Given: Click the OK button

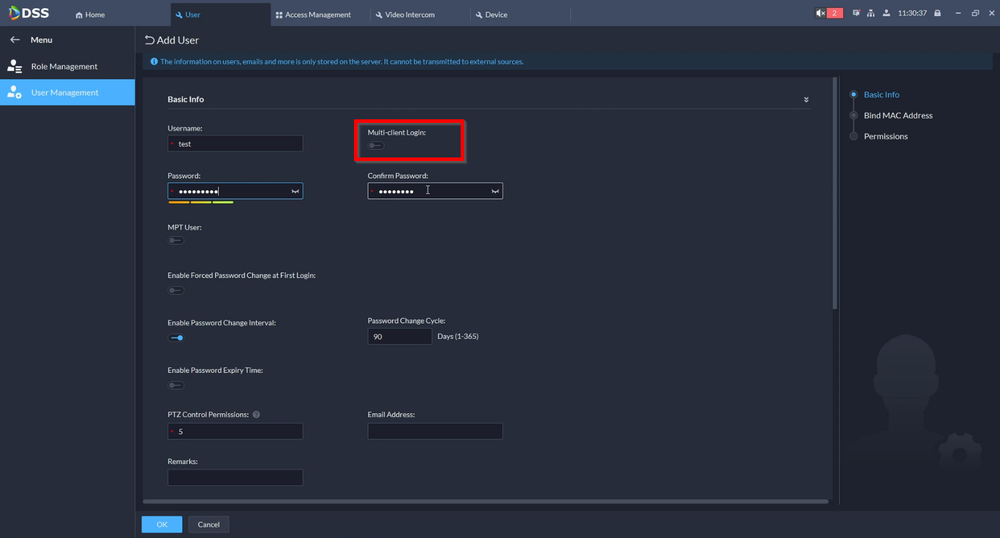Looking at the screenshot, I should 161,524.
